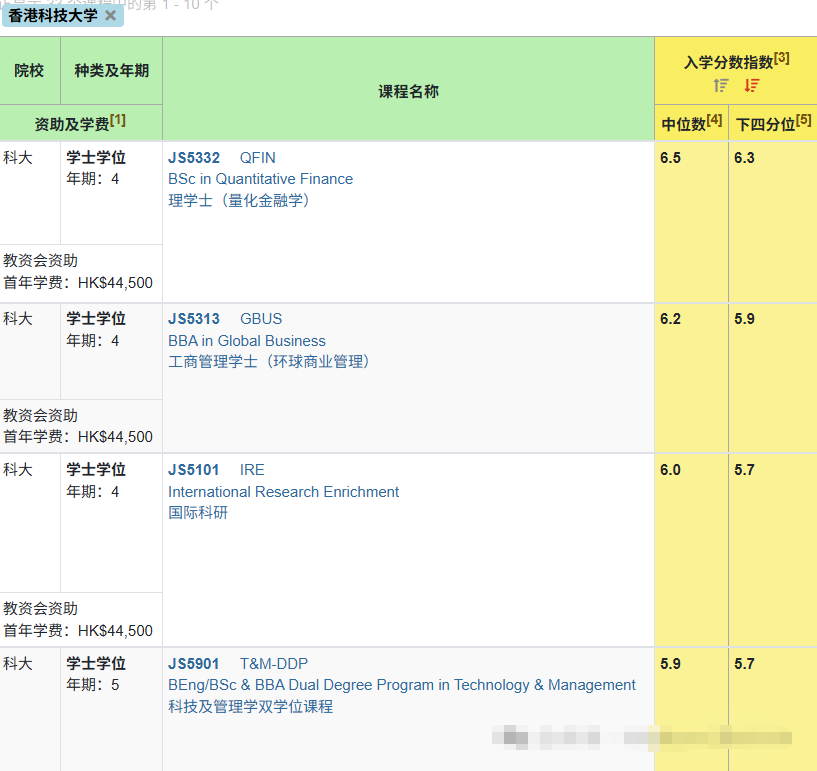
Task: Click the 院校 column header
Action: [29, 70]
